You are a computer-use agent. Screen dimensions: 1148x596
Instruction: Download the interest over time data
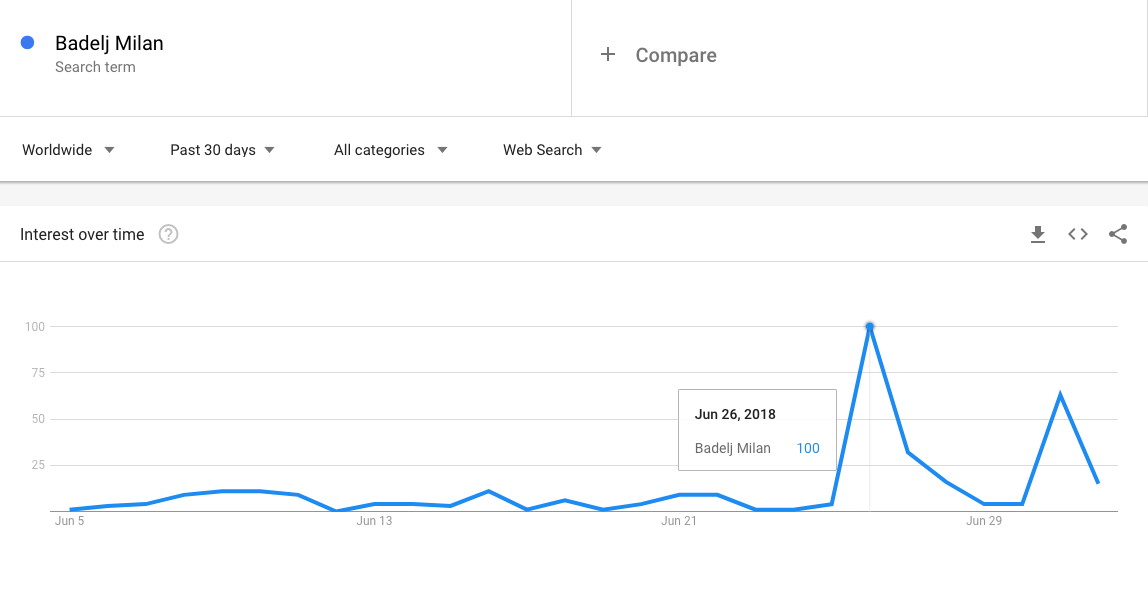[x=1037, y=234]
